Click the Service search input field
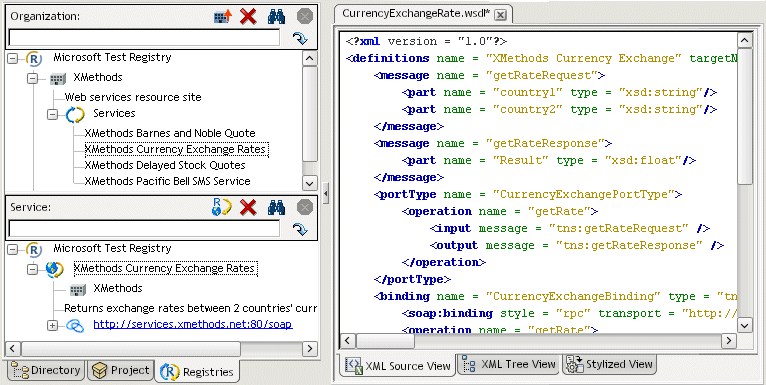The height and width of the screenshot is (385, 766). click(145, 229)
